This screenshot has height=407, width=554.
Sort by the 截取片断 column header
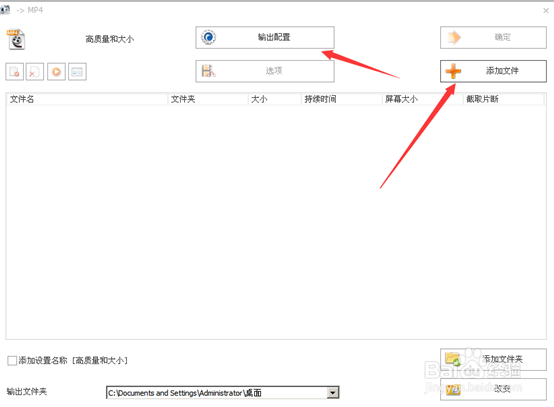point(503,99)
